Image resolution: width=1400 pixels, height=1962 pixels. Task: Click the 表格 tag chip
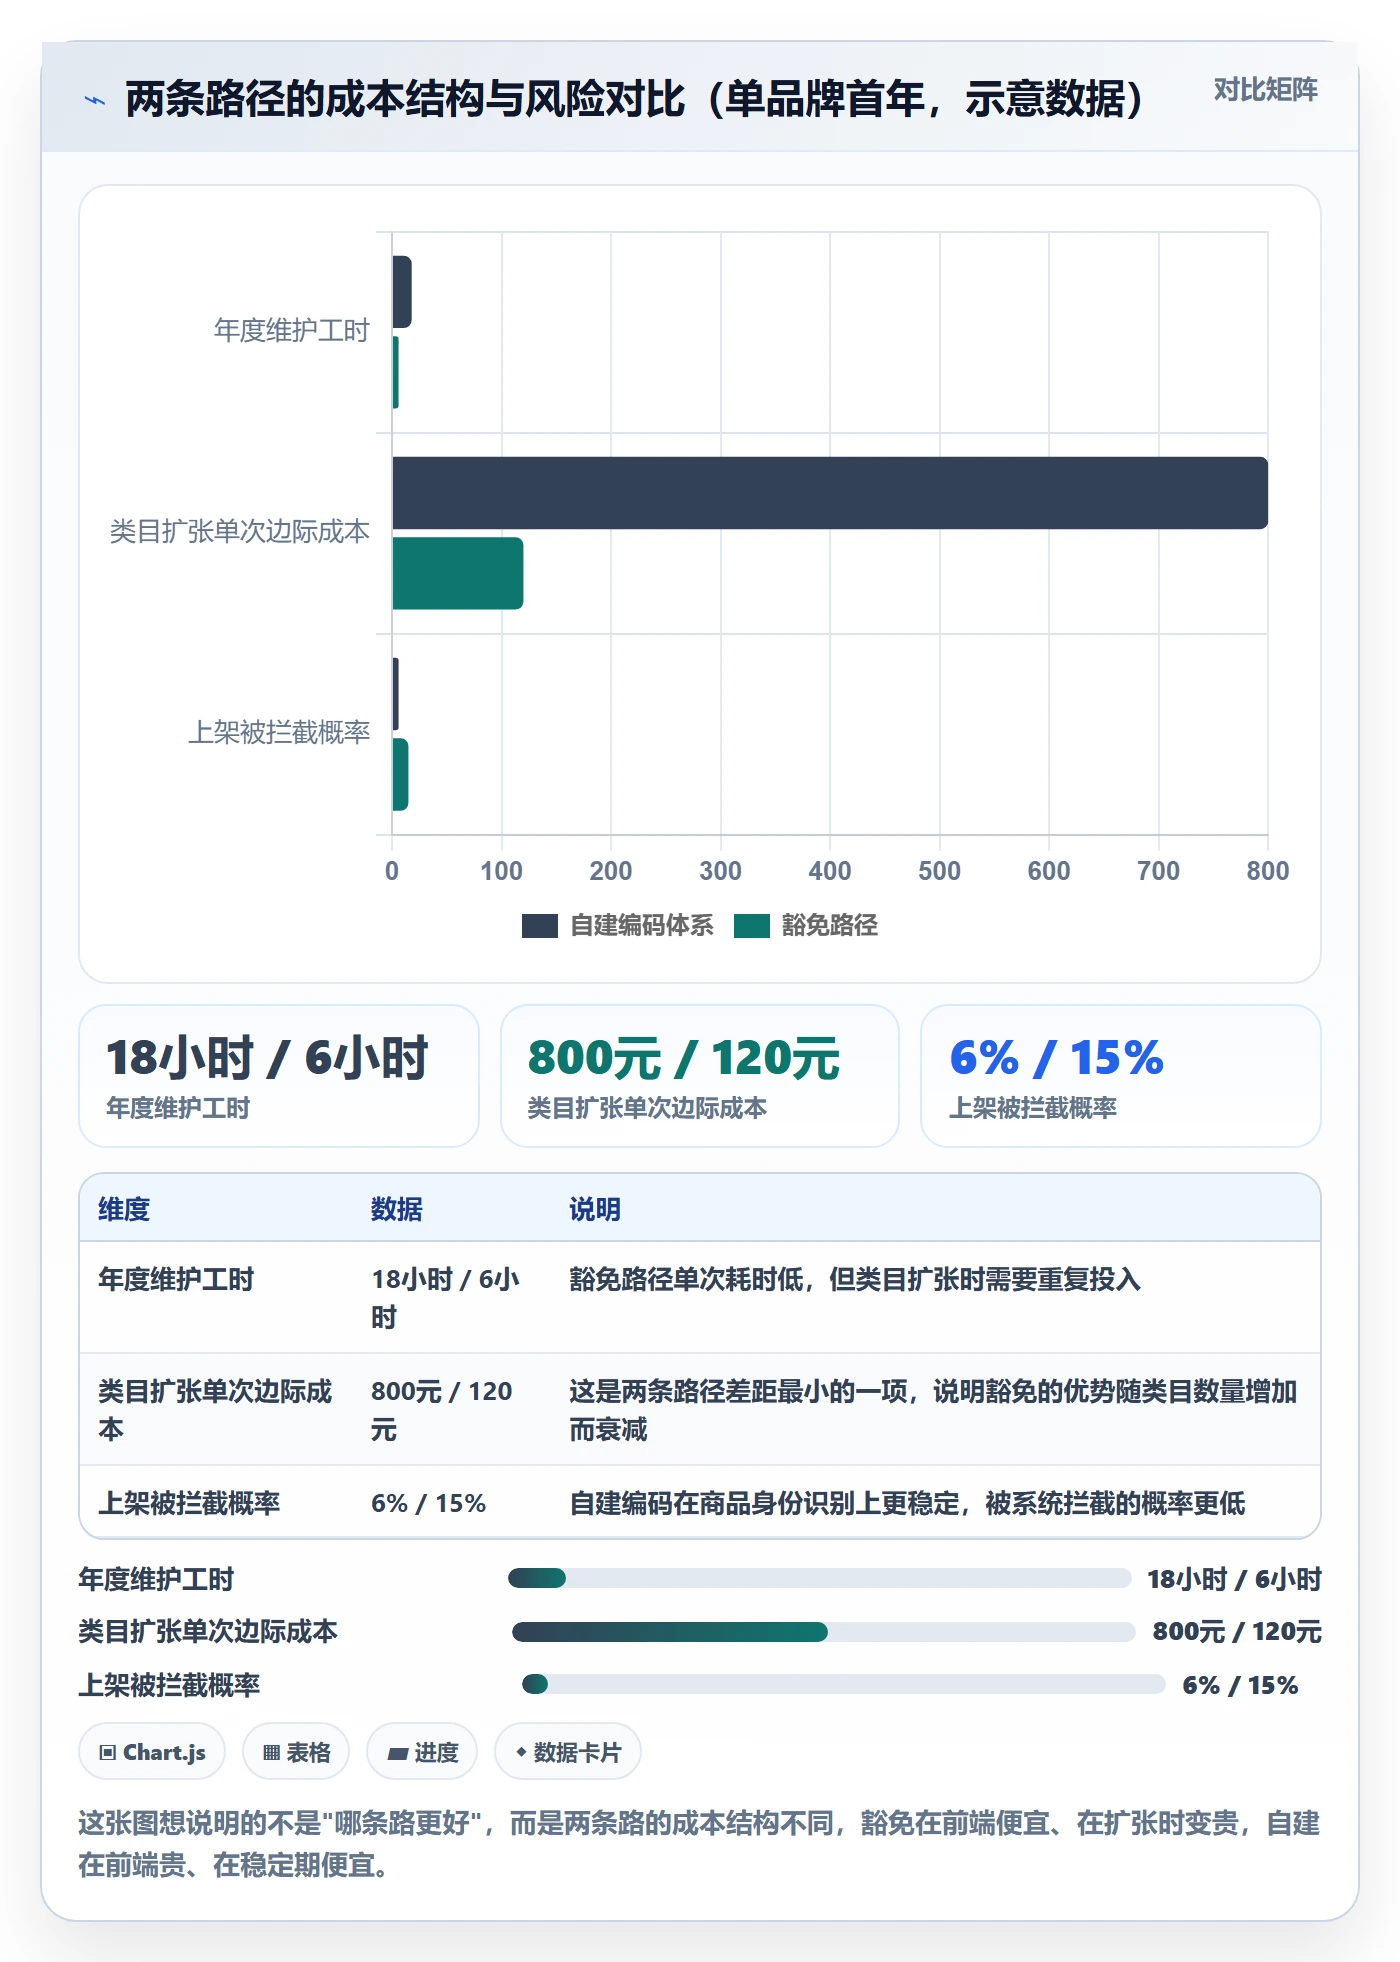[x=296, y=1752]
